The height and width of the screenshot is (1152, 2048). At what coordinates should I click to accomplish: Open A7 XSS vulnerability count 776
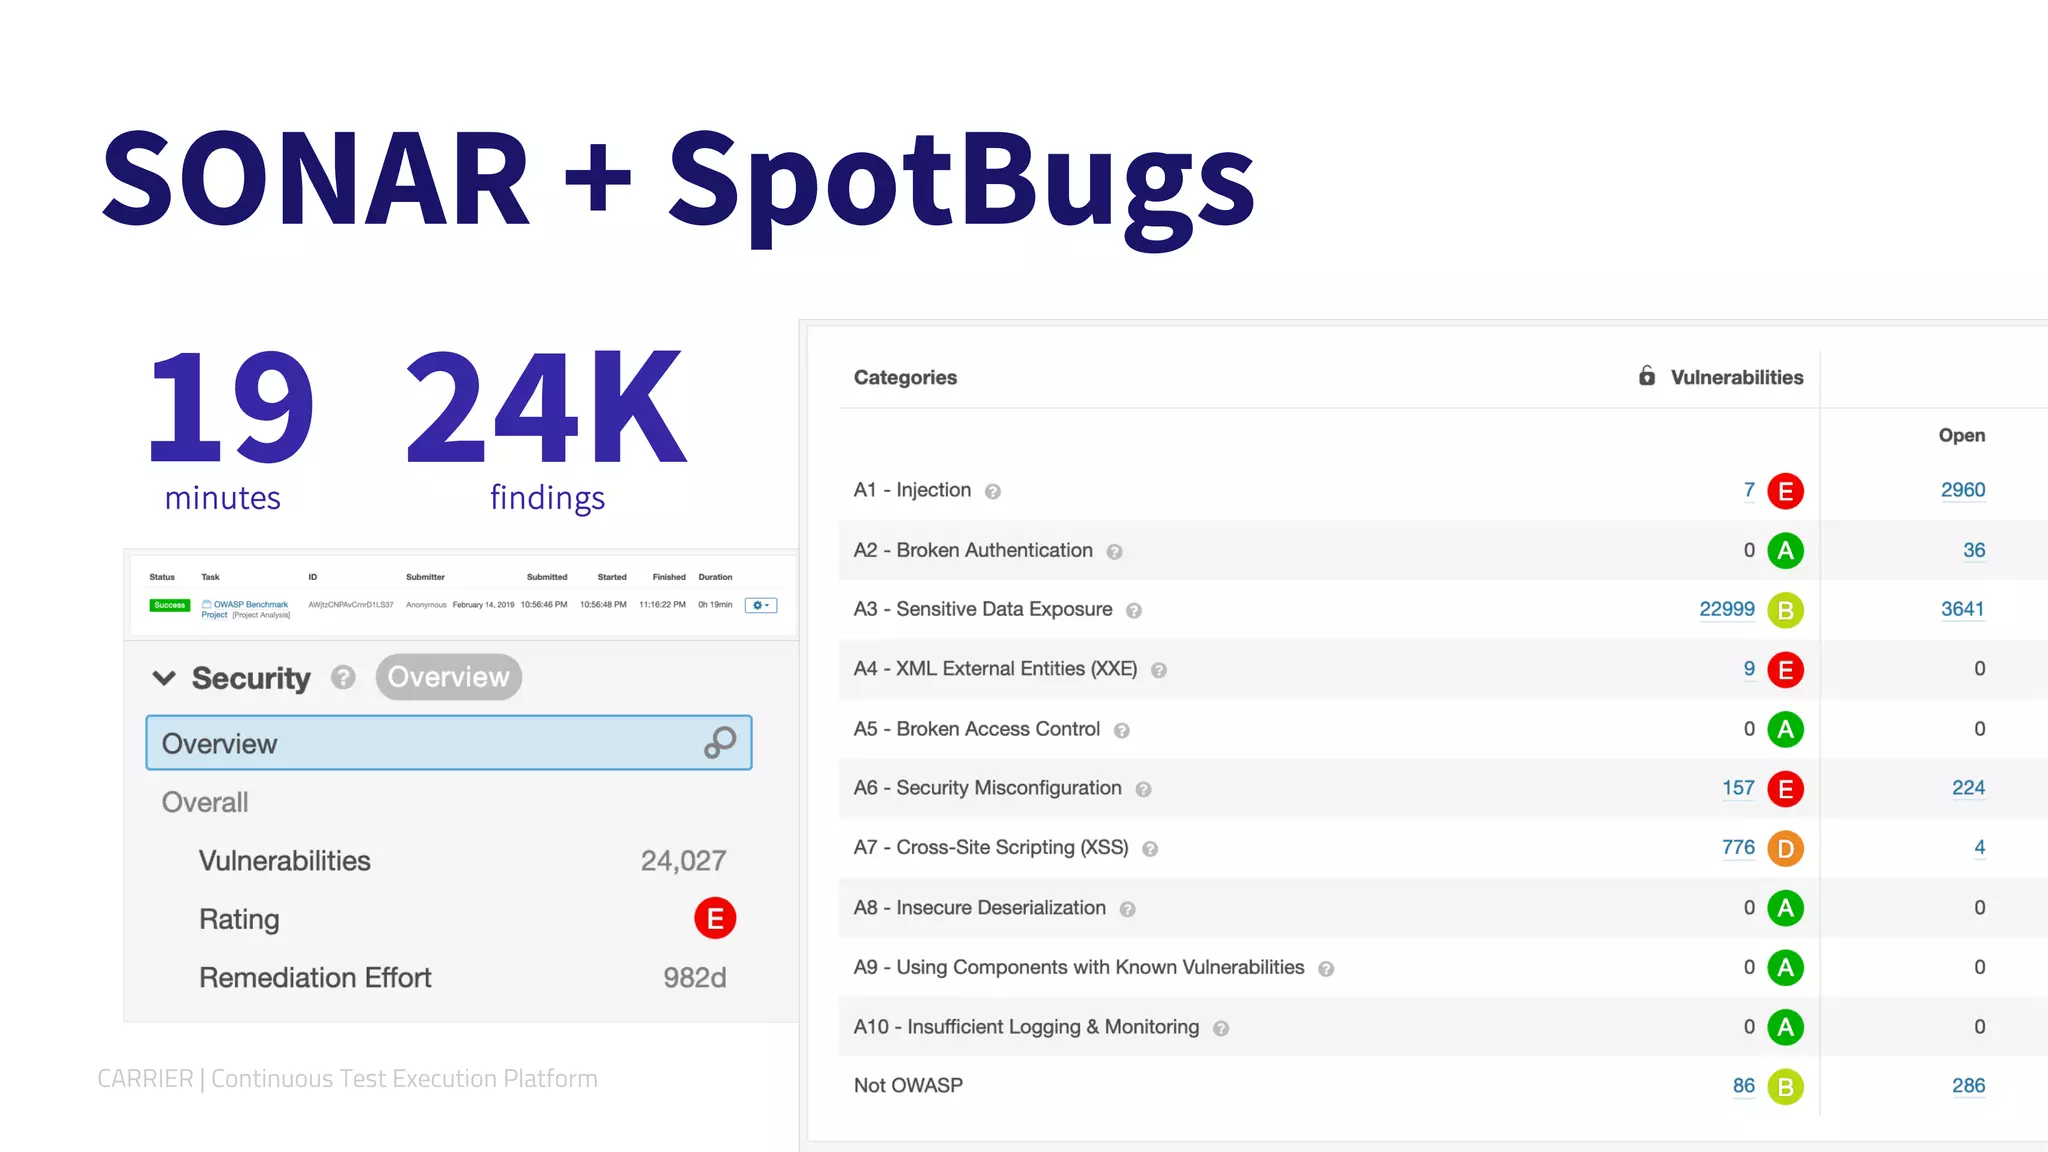coord(1738,848)
